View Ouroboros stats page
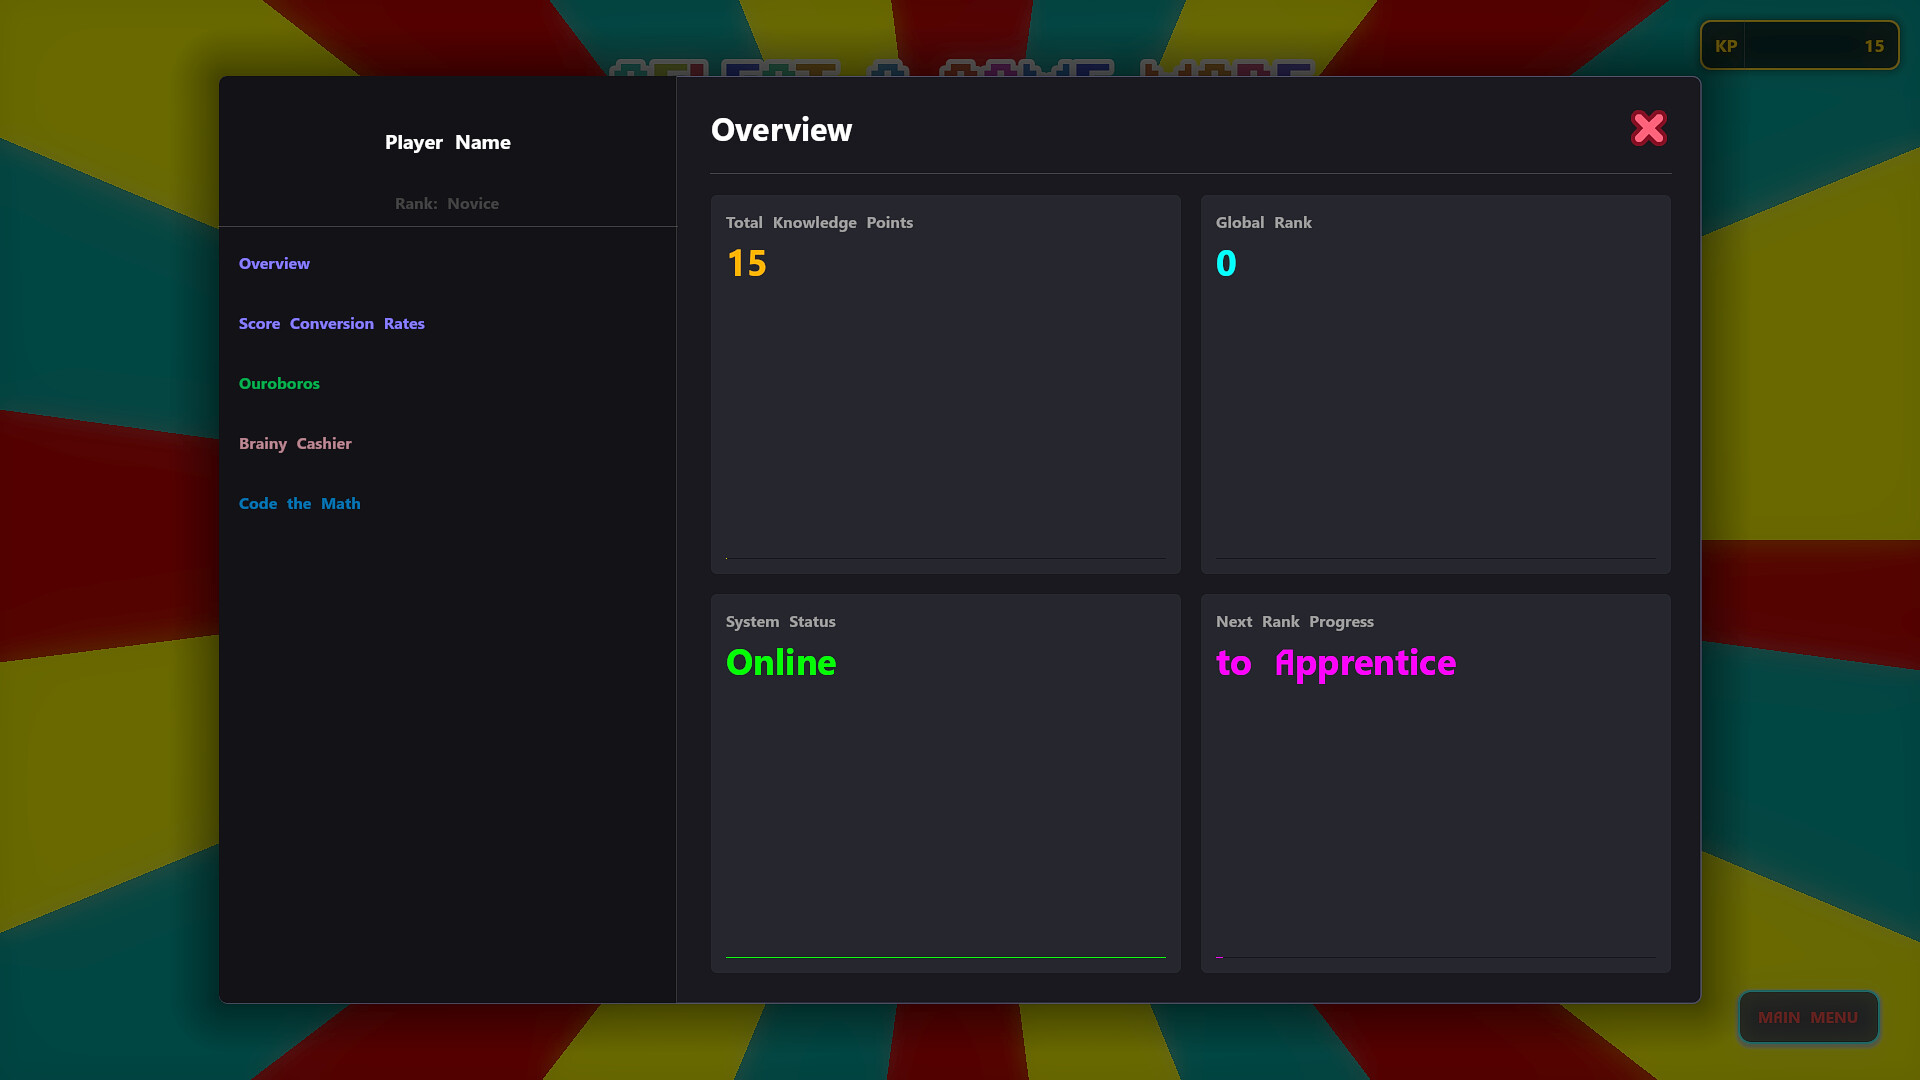This screenshot has height=1080, width=1920. pyautogui.click(x=279, y=383)
